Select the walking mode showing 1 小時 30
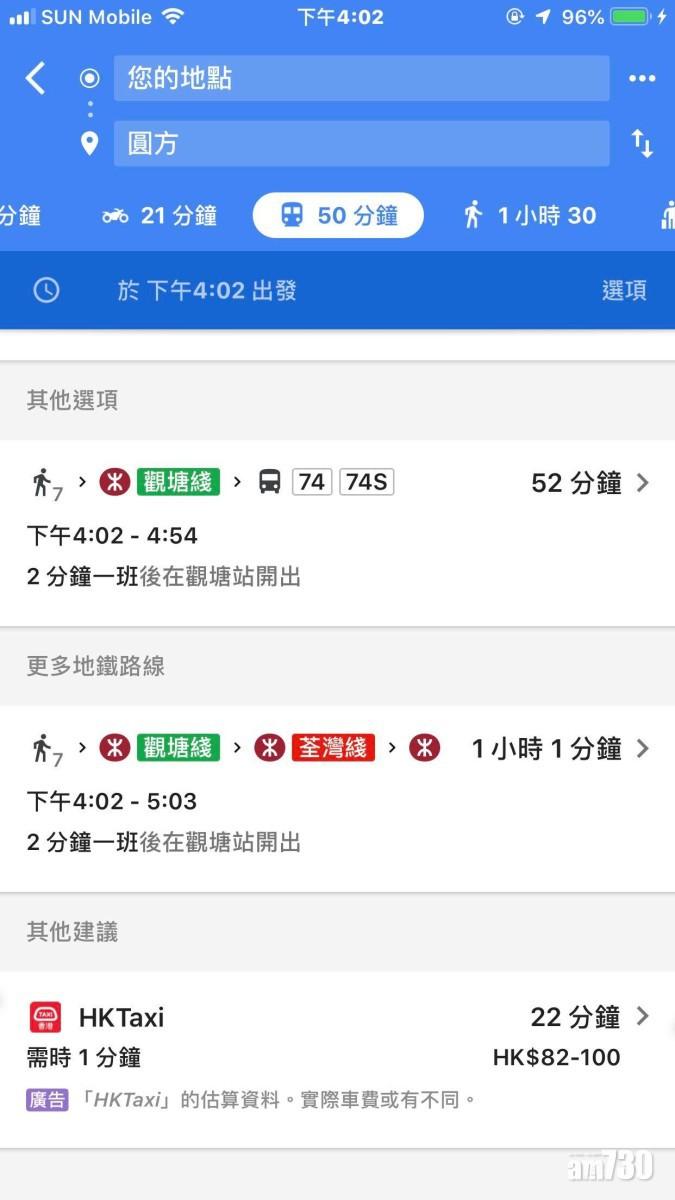The height and width of the screenshot is (1200, 675). (528, 215)
